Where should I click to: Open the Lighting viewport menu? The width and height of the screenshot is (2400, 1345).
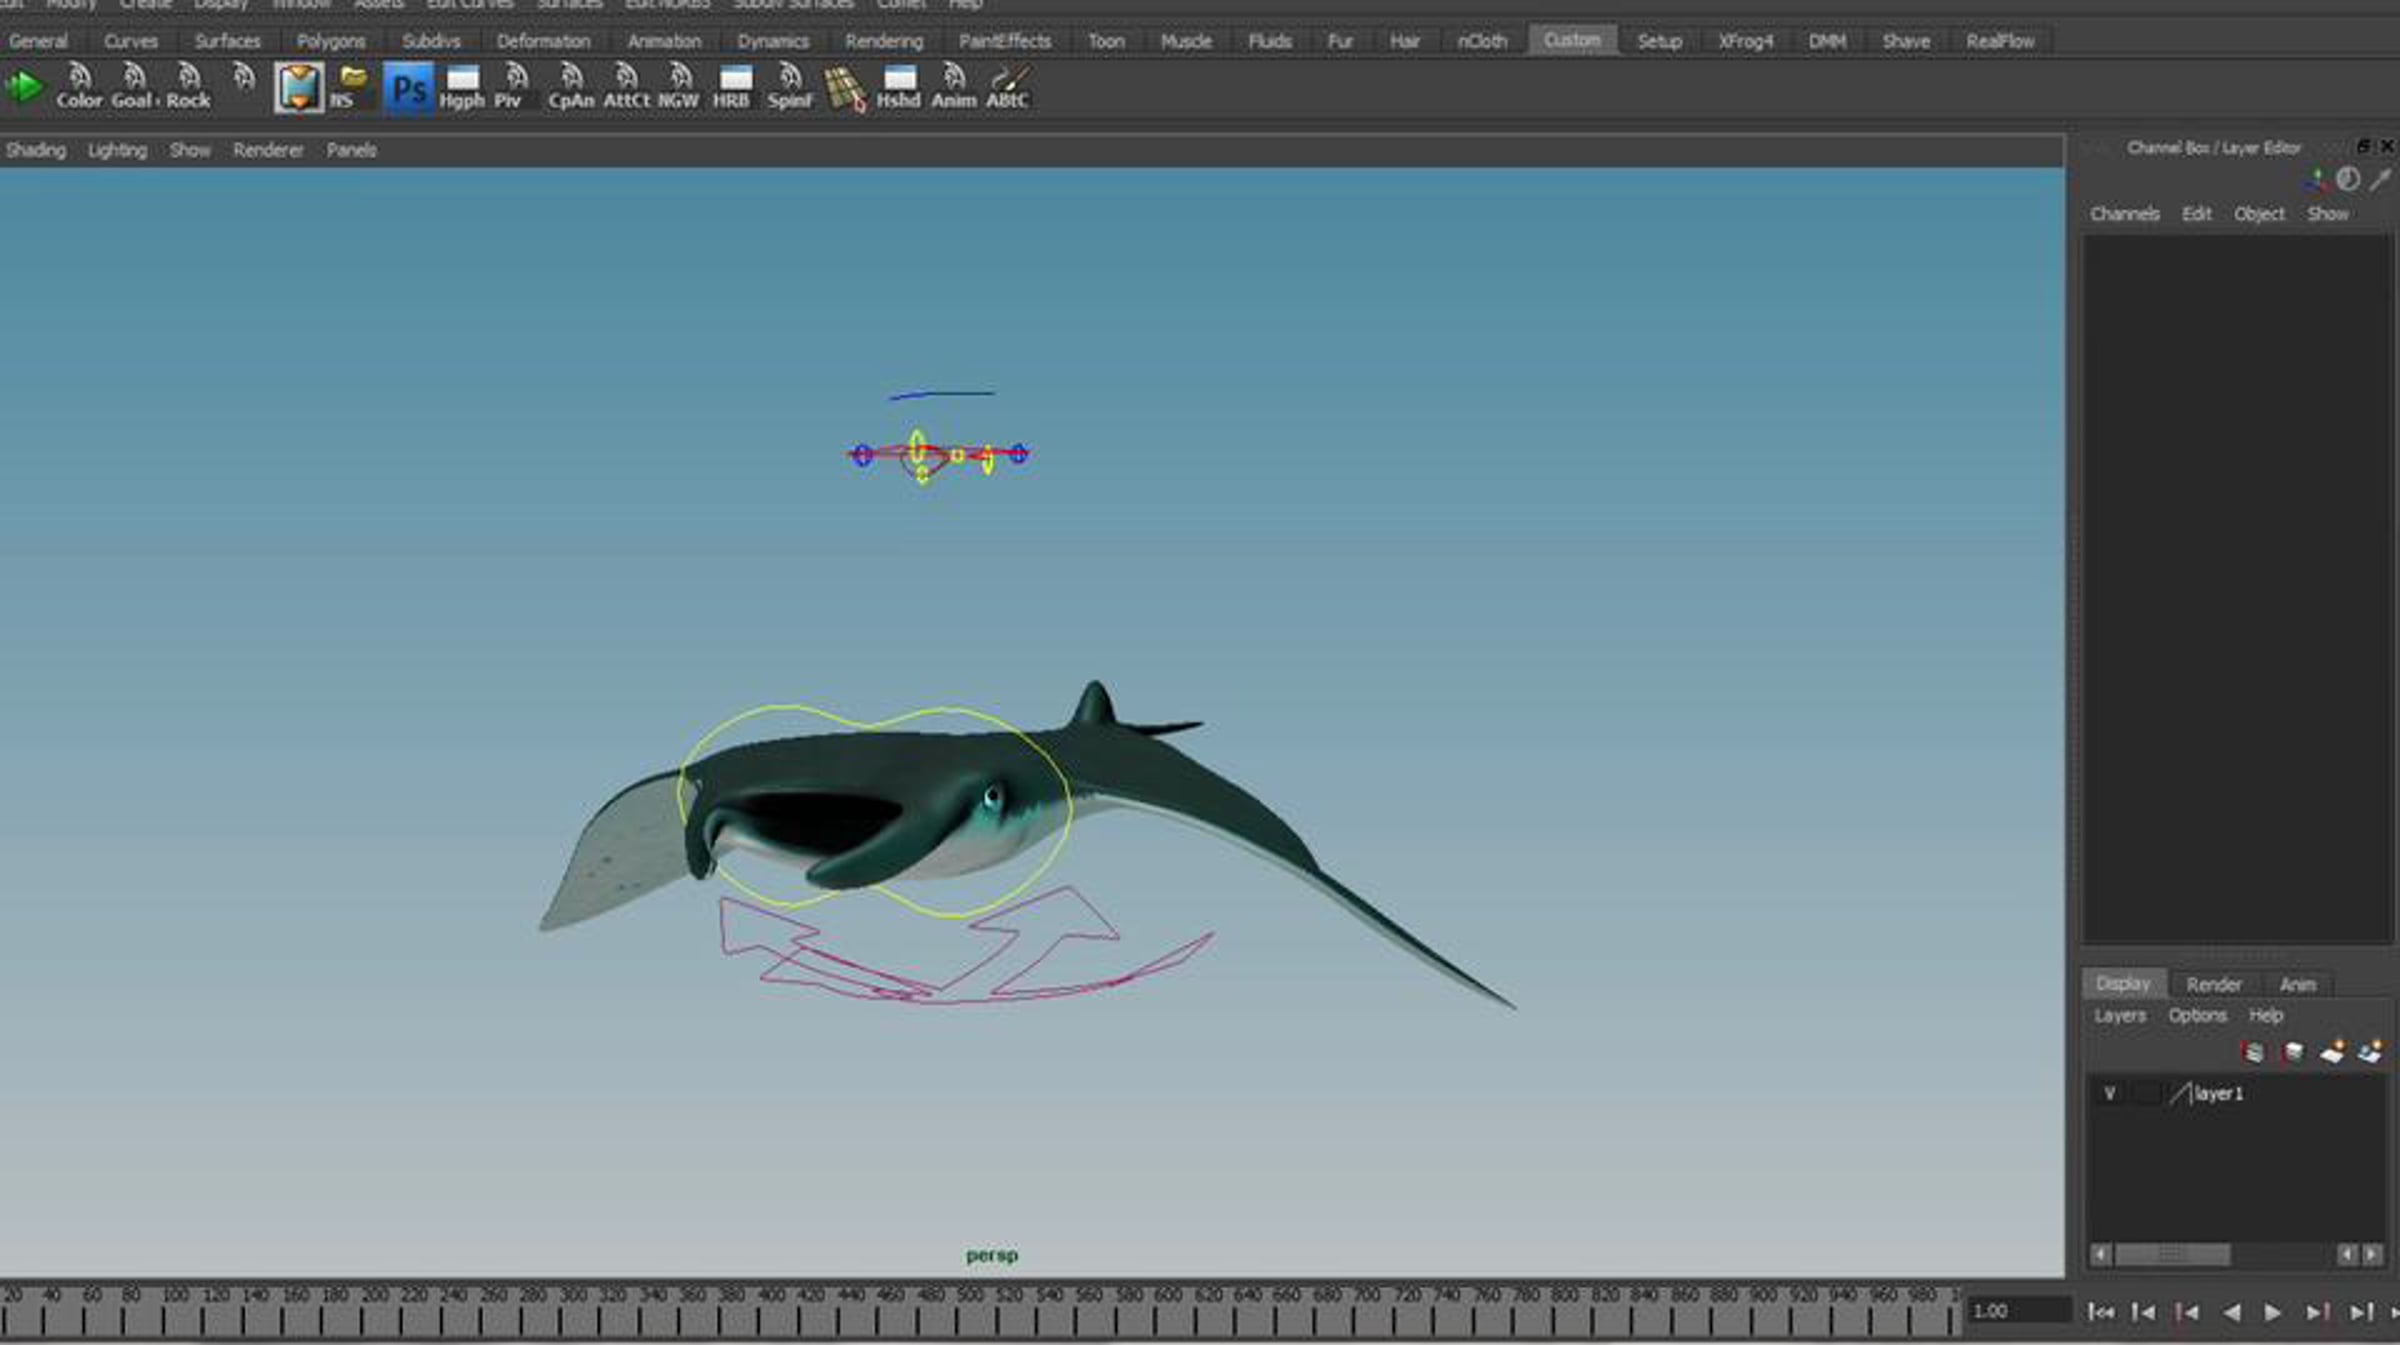[117, 150]
